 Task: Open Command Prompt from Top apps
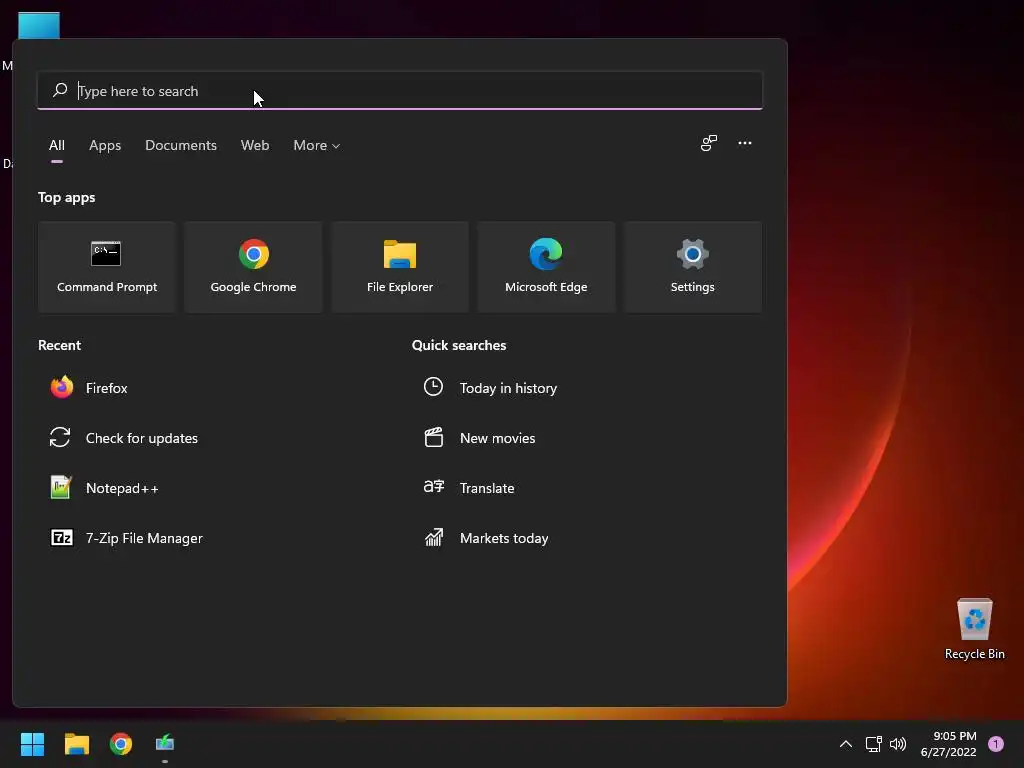(x=107, y=267)
